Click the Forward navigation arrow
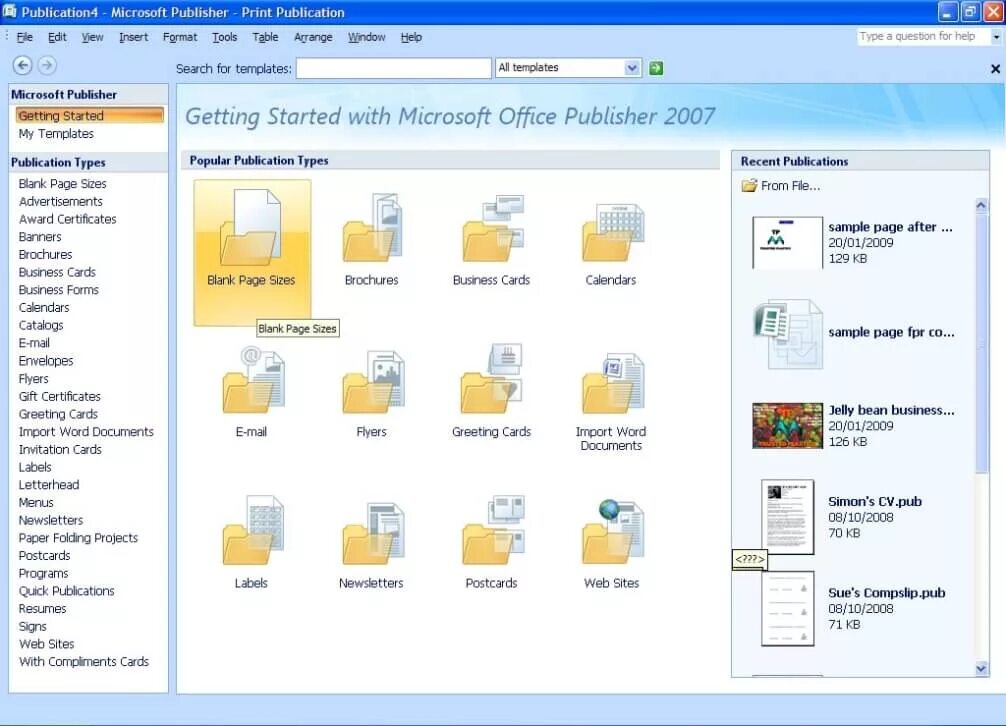The width and height of the screenshot is (1006, 726). click(x=47, y=65)
